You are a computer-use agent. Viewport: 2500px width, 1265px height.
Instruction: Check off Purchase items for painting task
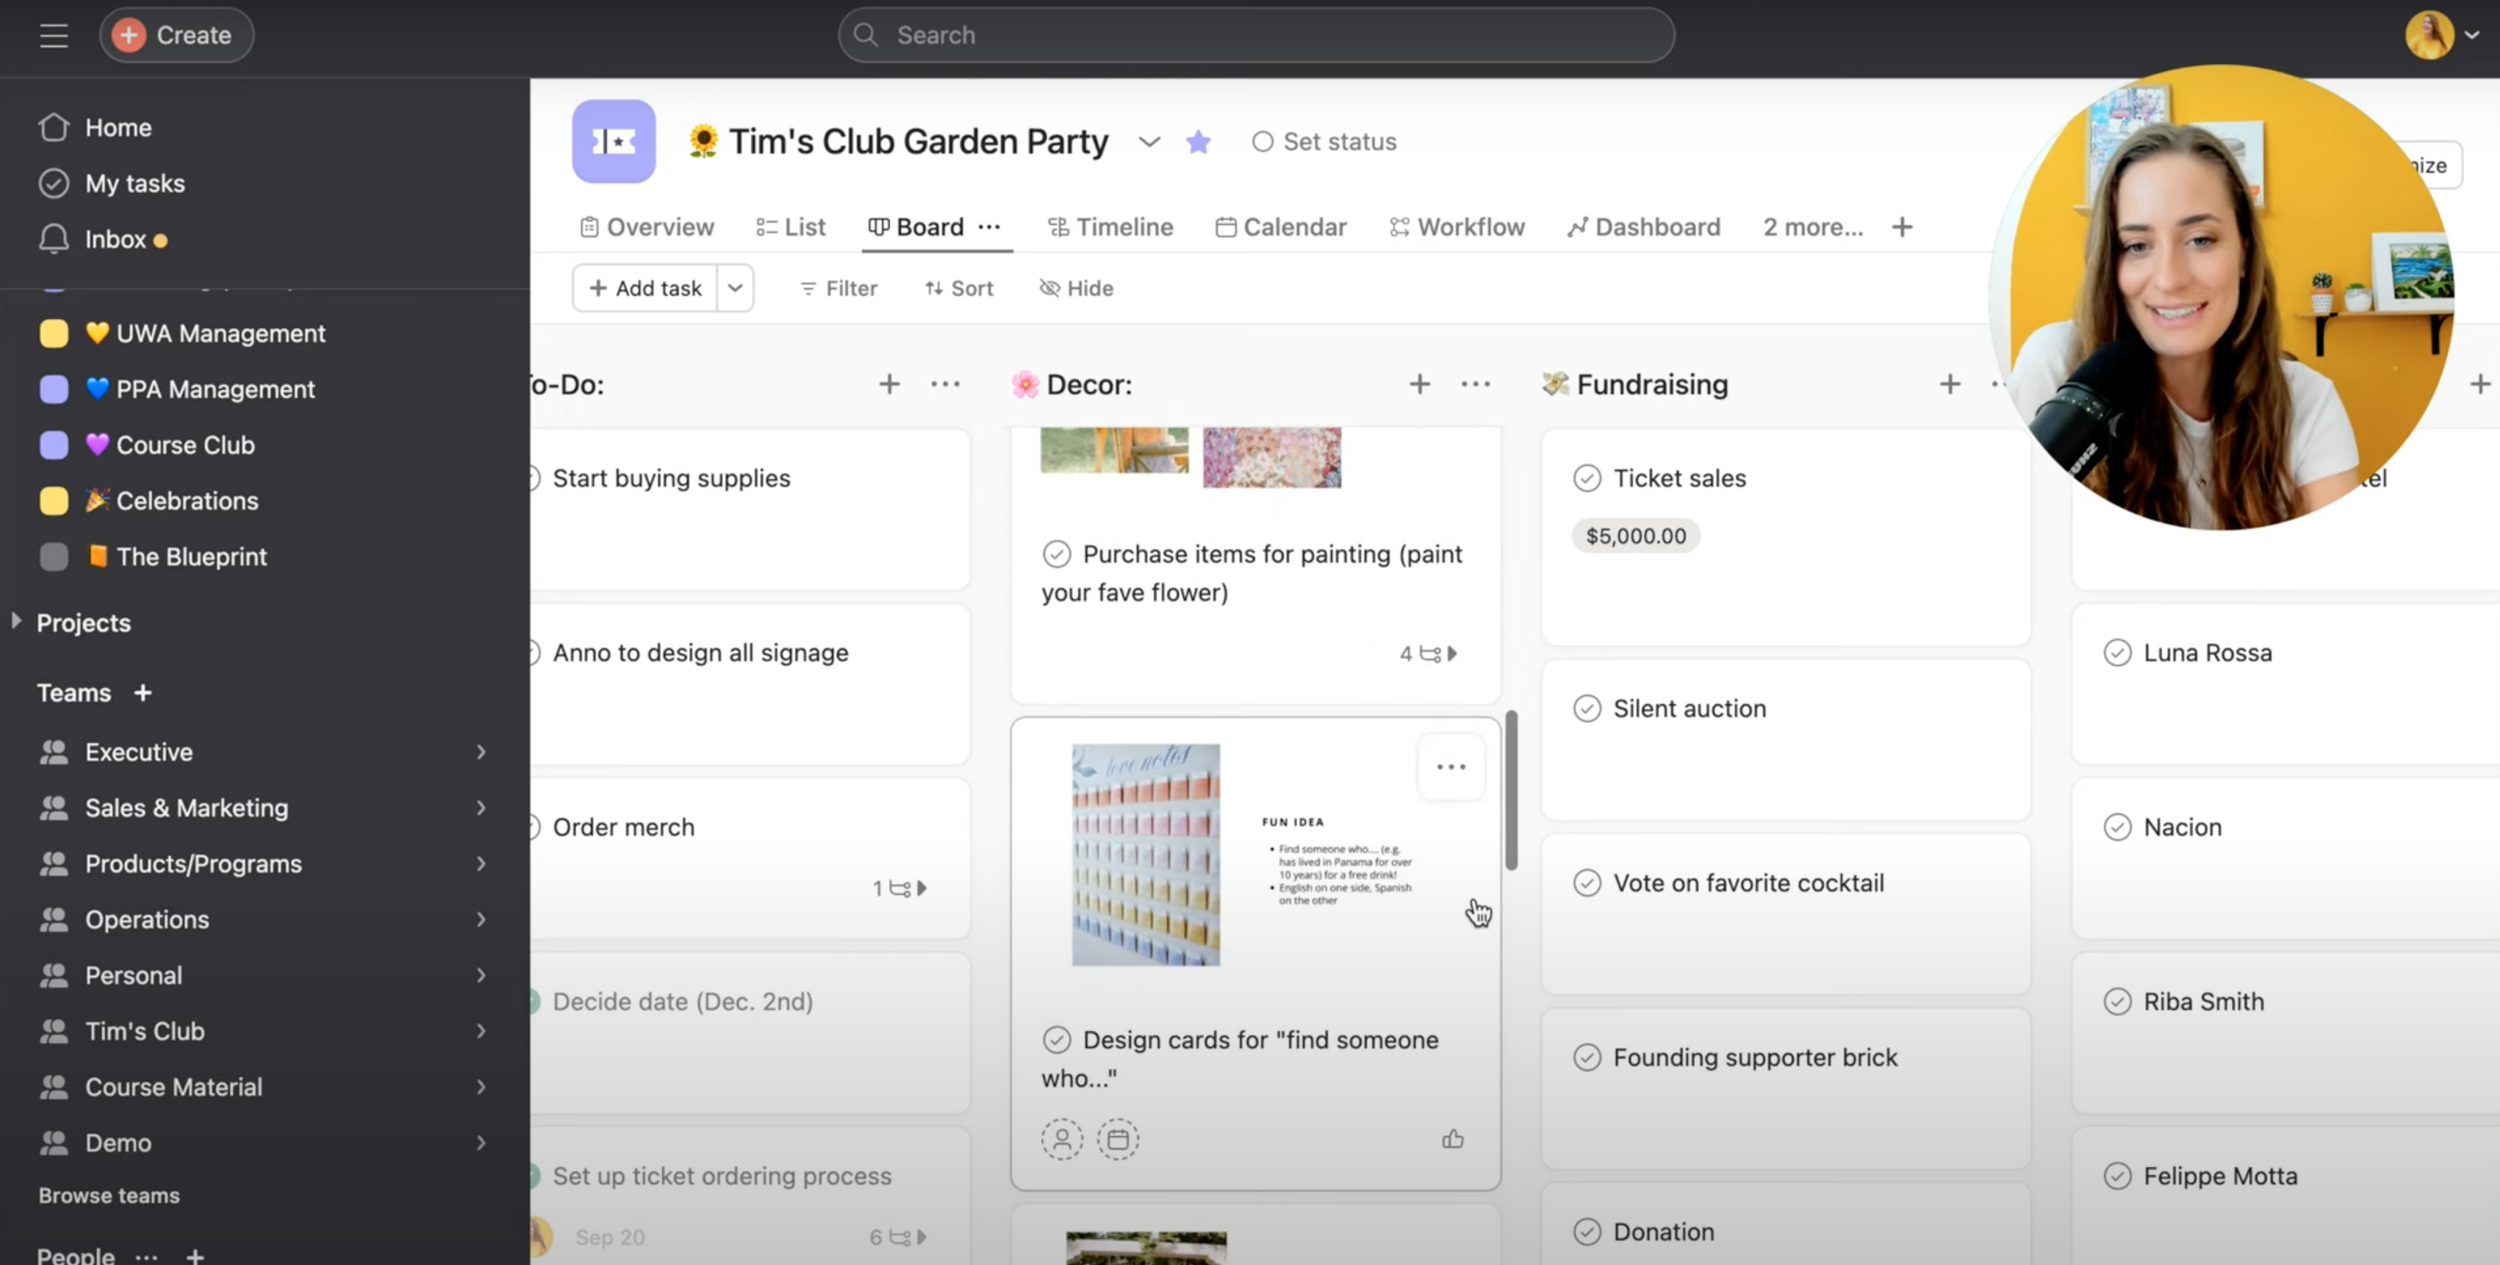click(x=1056, y=554)
